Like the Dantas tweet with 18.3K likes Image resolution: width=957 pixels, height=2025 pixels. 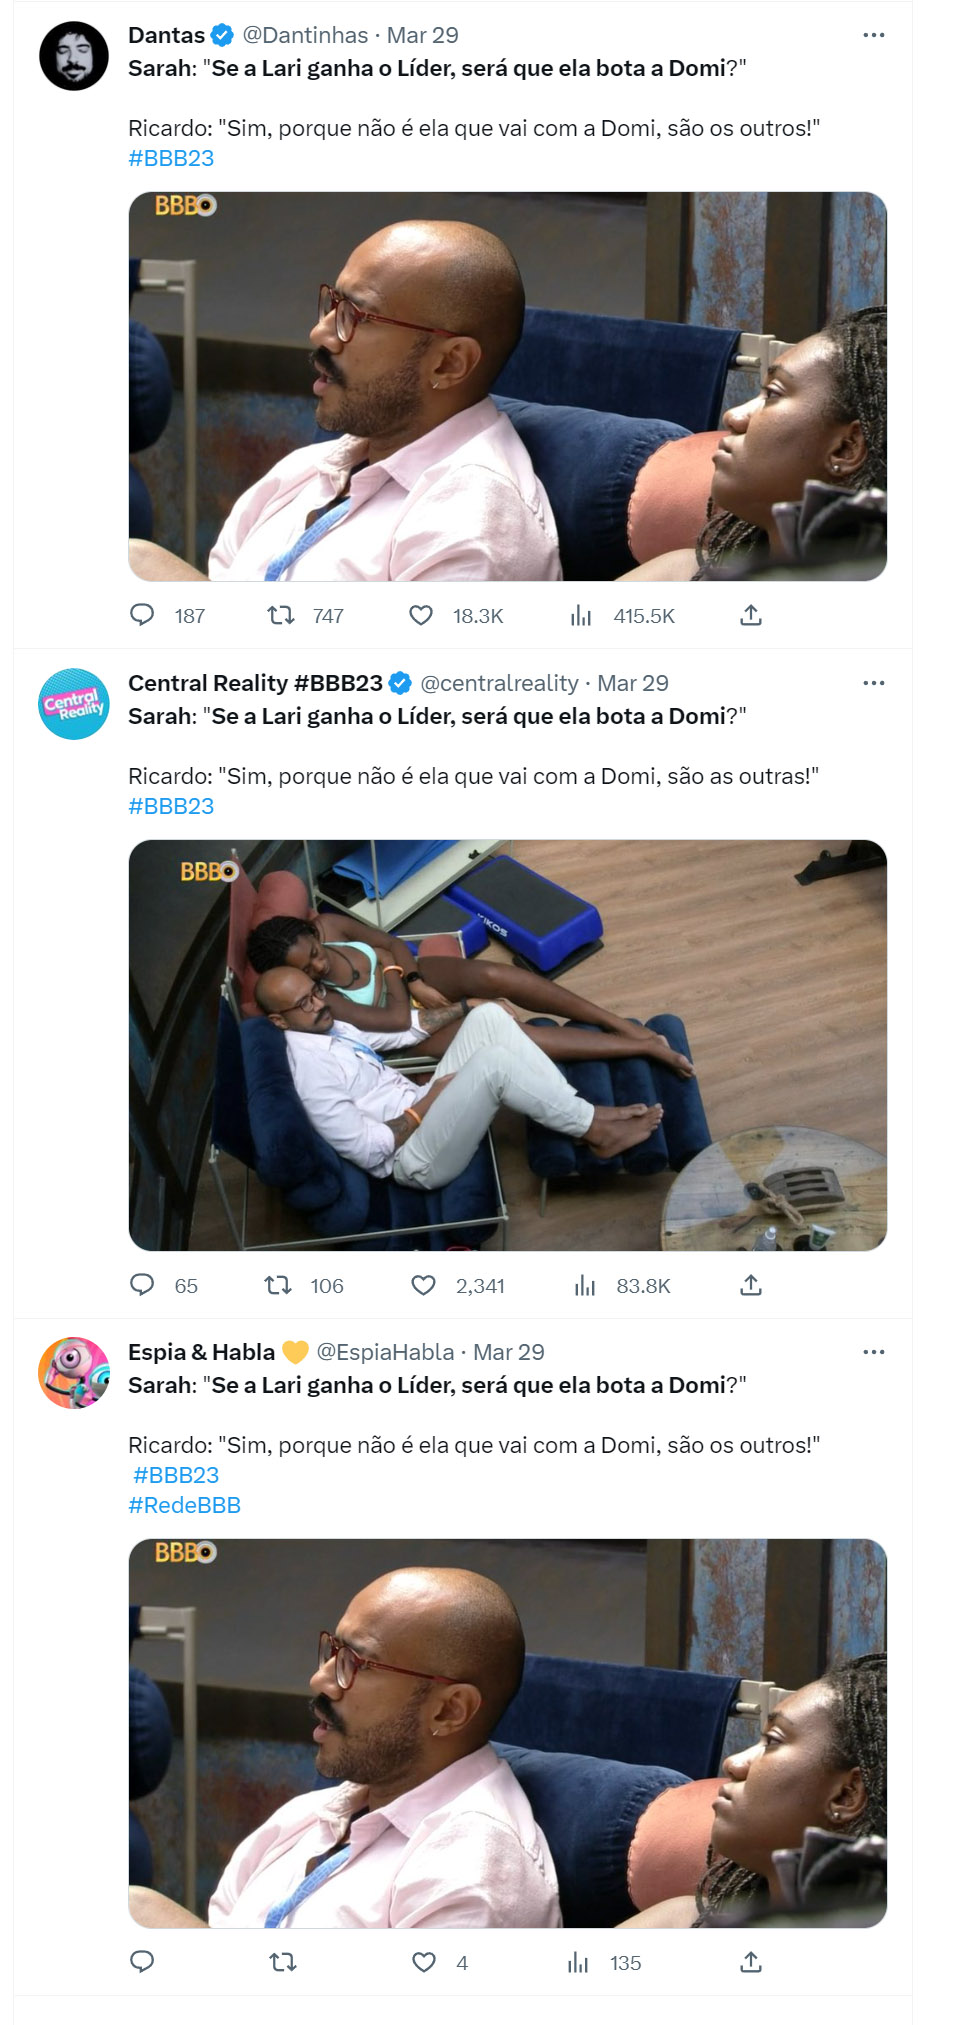coord(421,615)
